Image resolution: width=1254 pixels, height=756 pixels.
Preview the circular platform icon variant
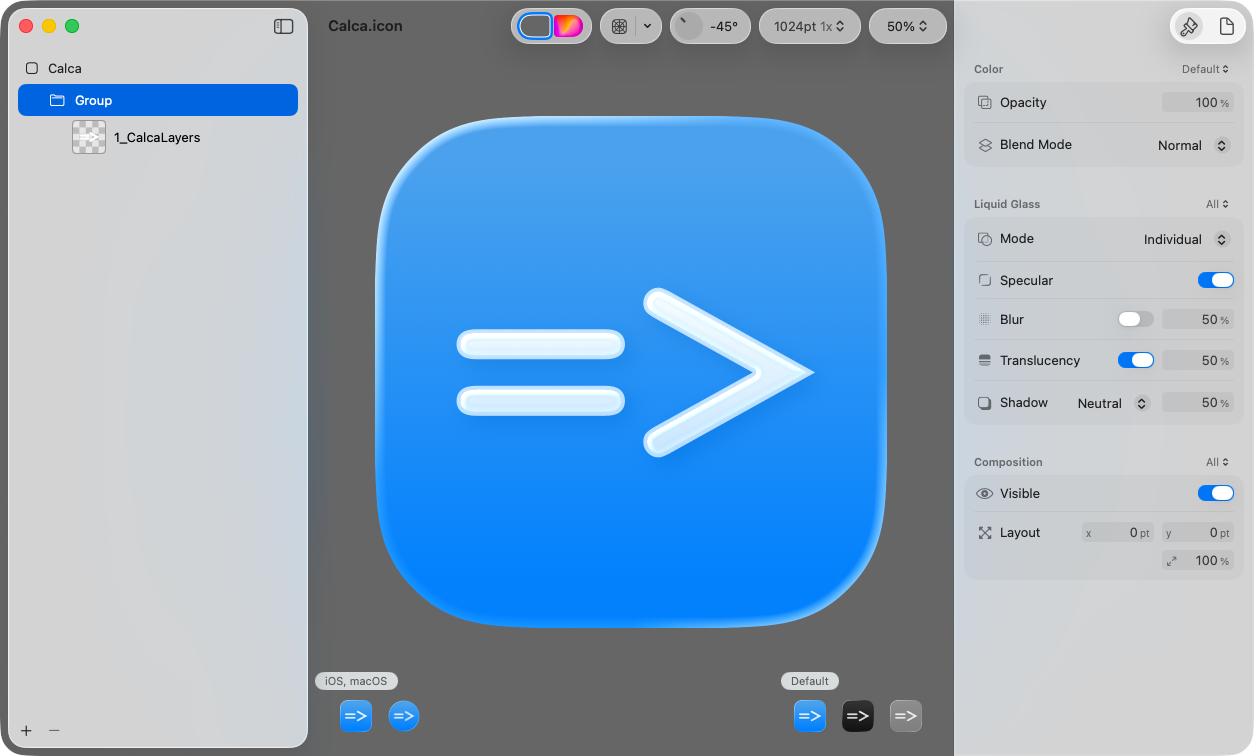pos(404,716)
